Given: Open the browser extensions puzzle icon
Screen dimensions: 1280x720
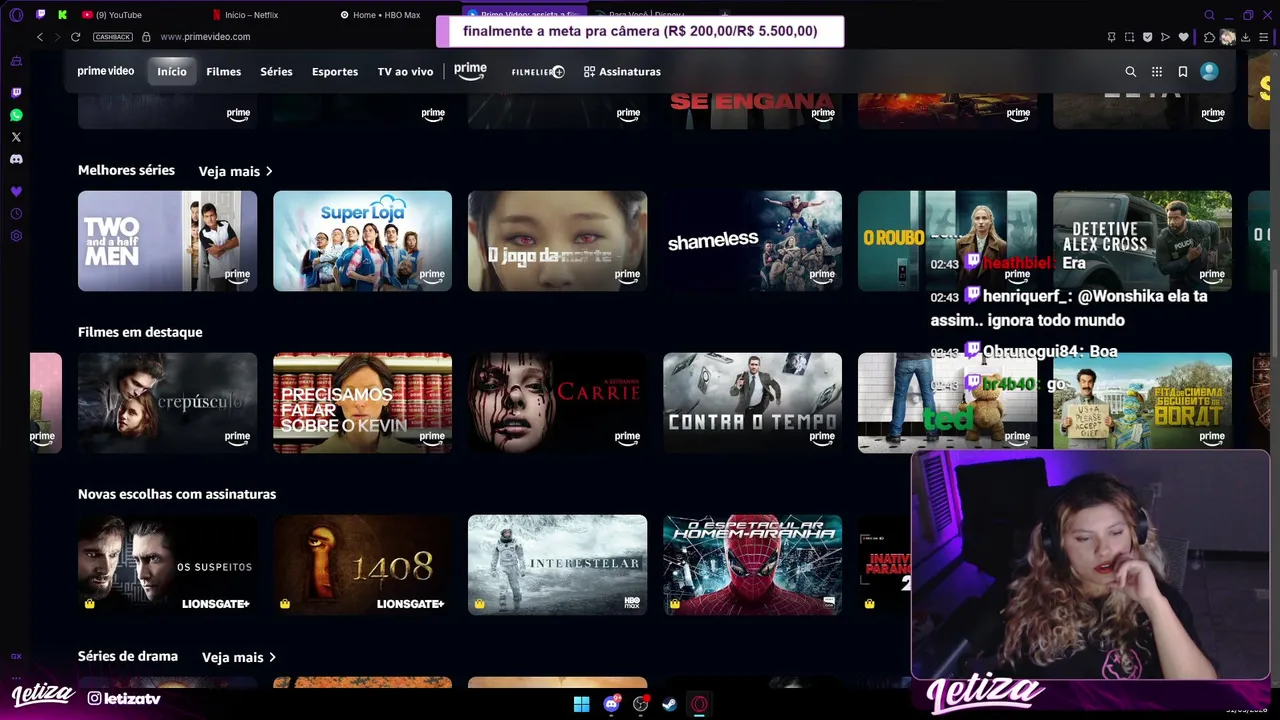Looking at the screenshot, I should (x=1209, y=37).
